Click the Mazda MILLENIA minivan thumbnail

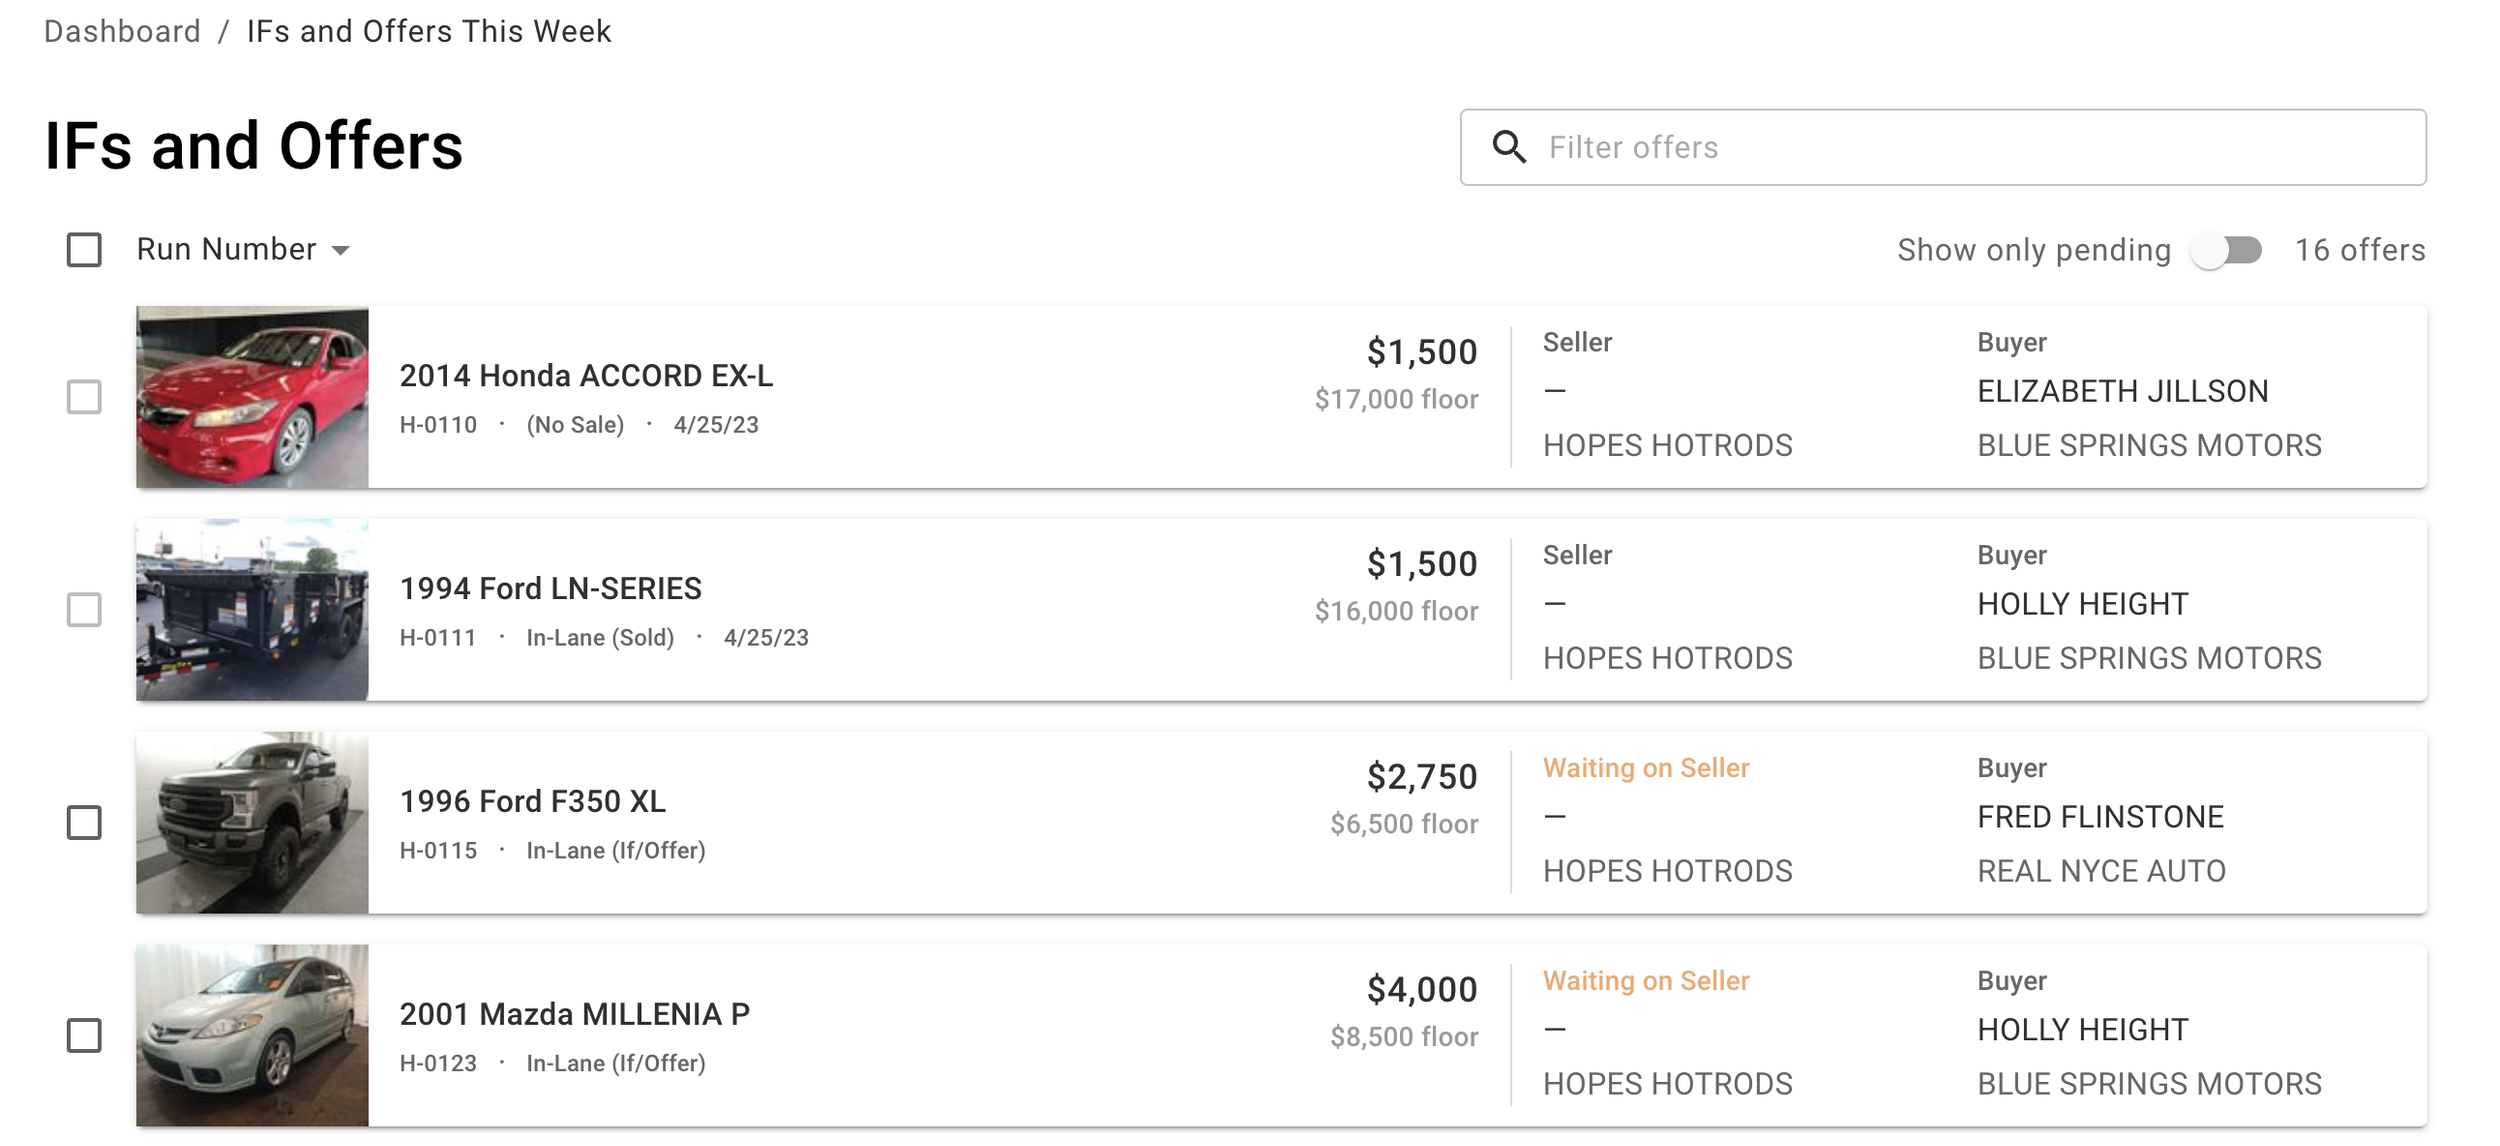click(252, 1036)
